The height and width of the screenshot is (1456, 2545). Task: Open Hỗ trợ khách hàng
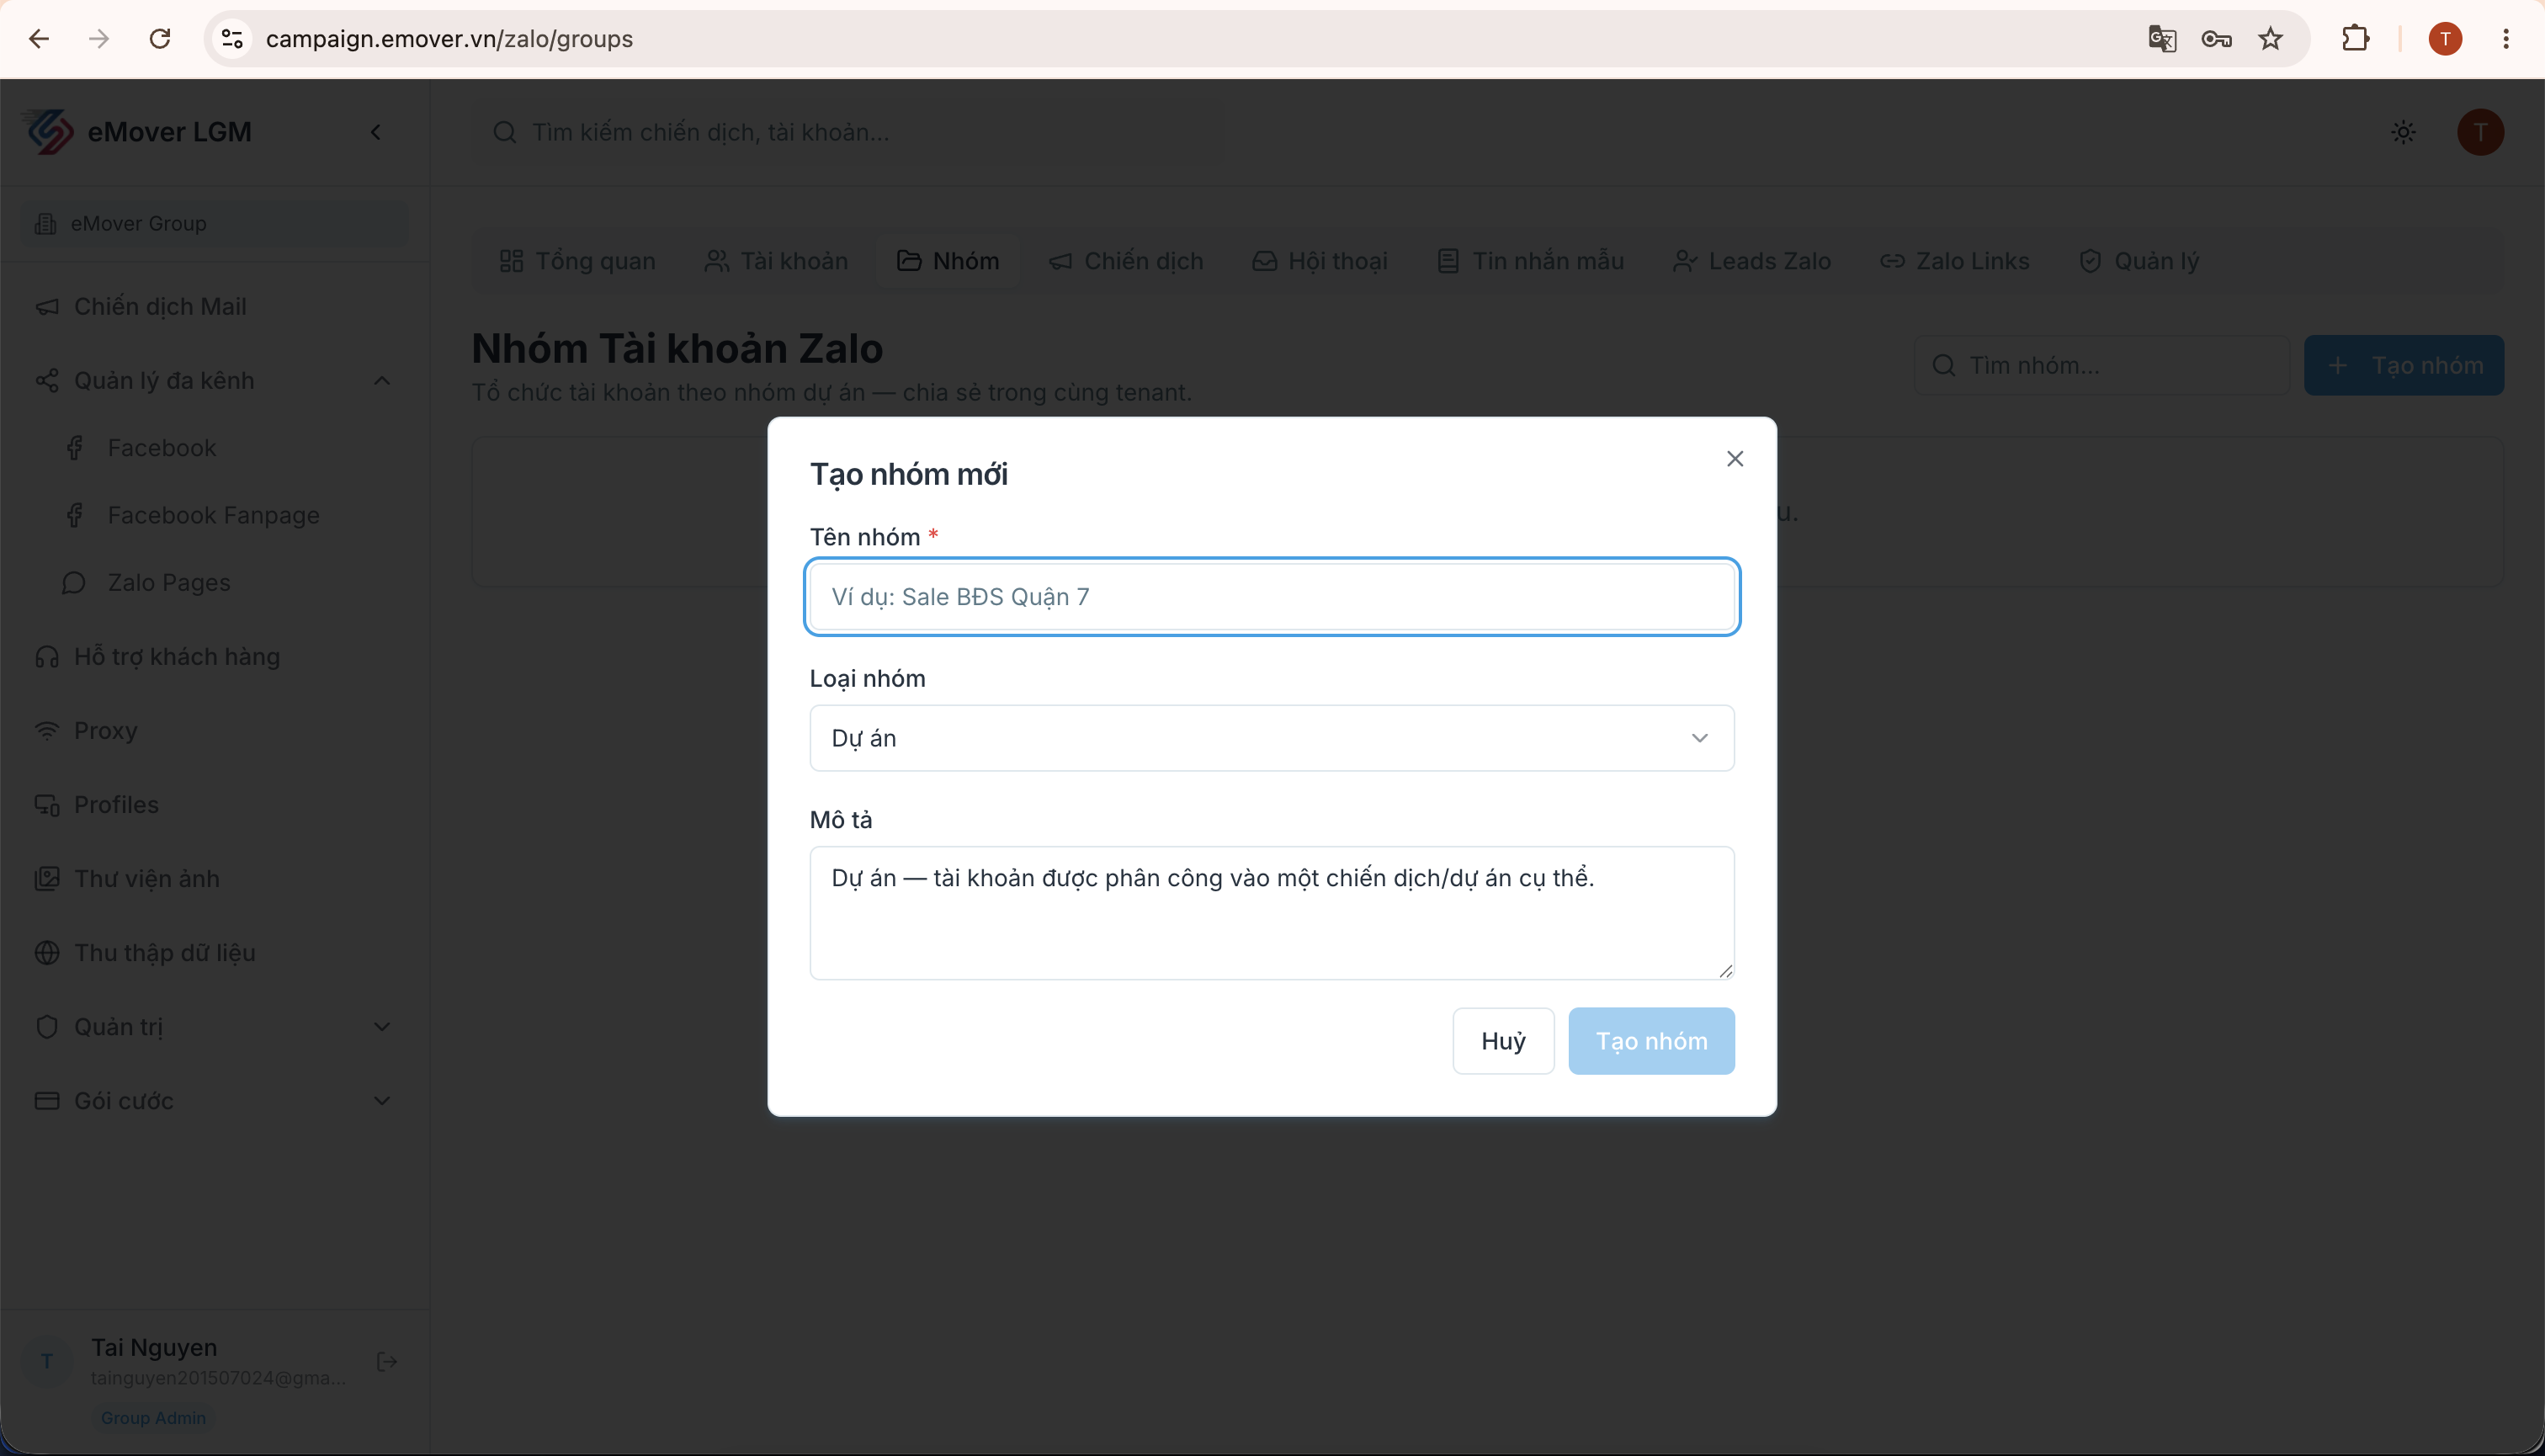pos(215,656)
